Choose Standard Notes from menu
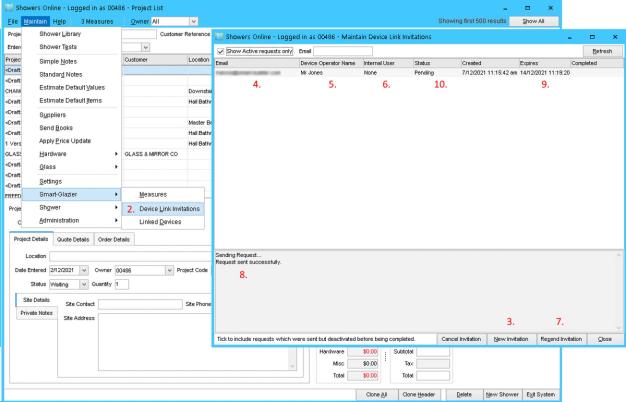The height and width of the screenshot is (402, 626). [61, 75]
